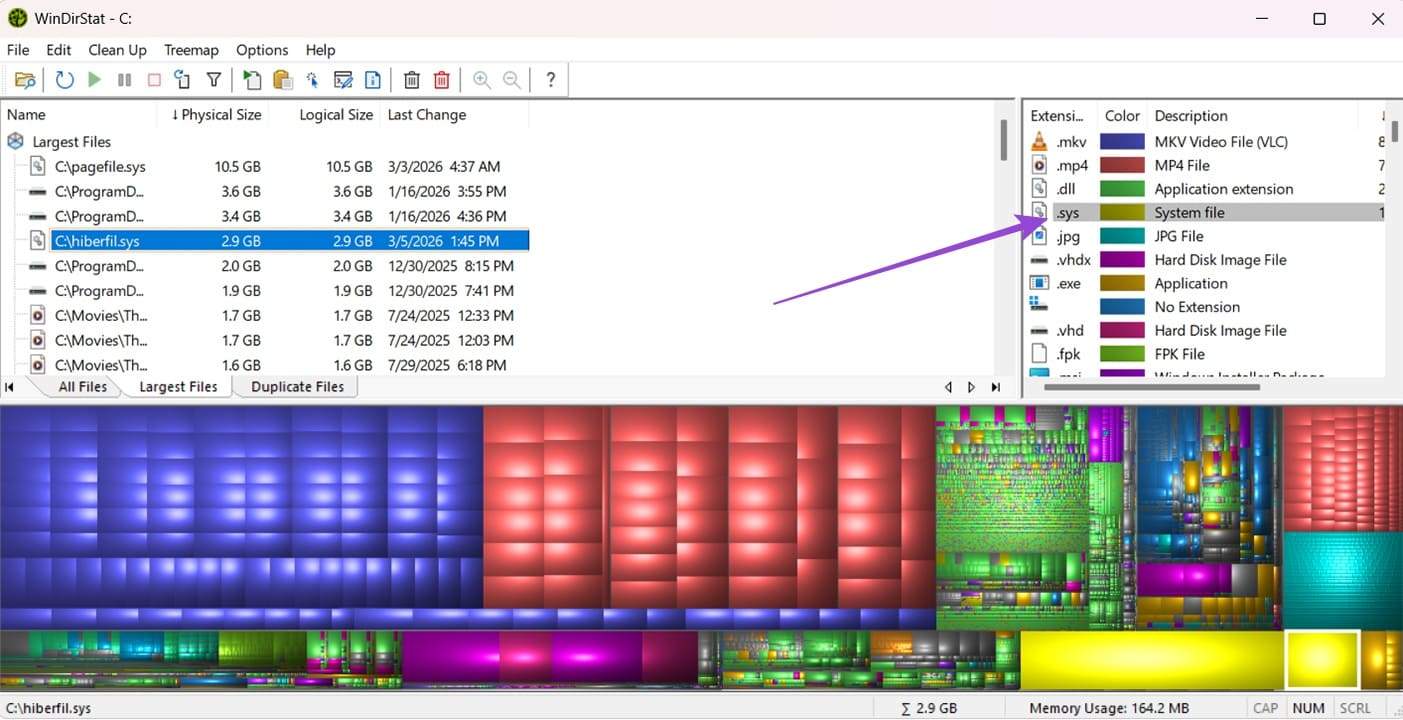Switch to the Duplicate Files tab
The width and height of the screenshot is (1403, 720).
297,386
